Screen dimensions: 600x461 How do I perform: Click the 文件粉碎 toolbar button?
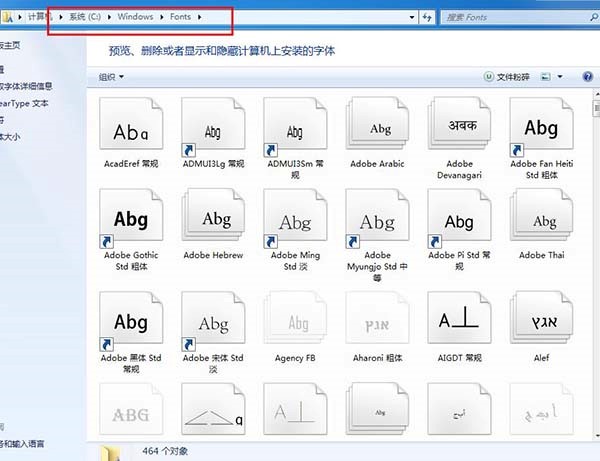[508, 76]
